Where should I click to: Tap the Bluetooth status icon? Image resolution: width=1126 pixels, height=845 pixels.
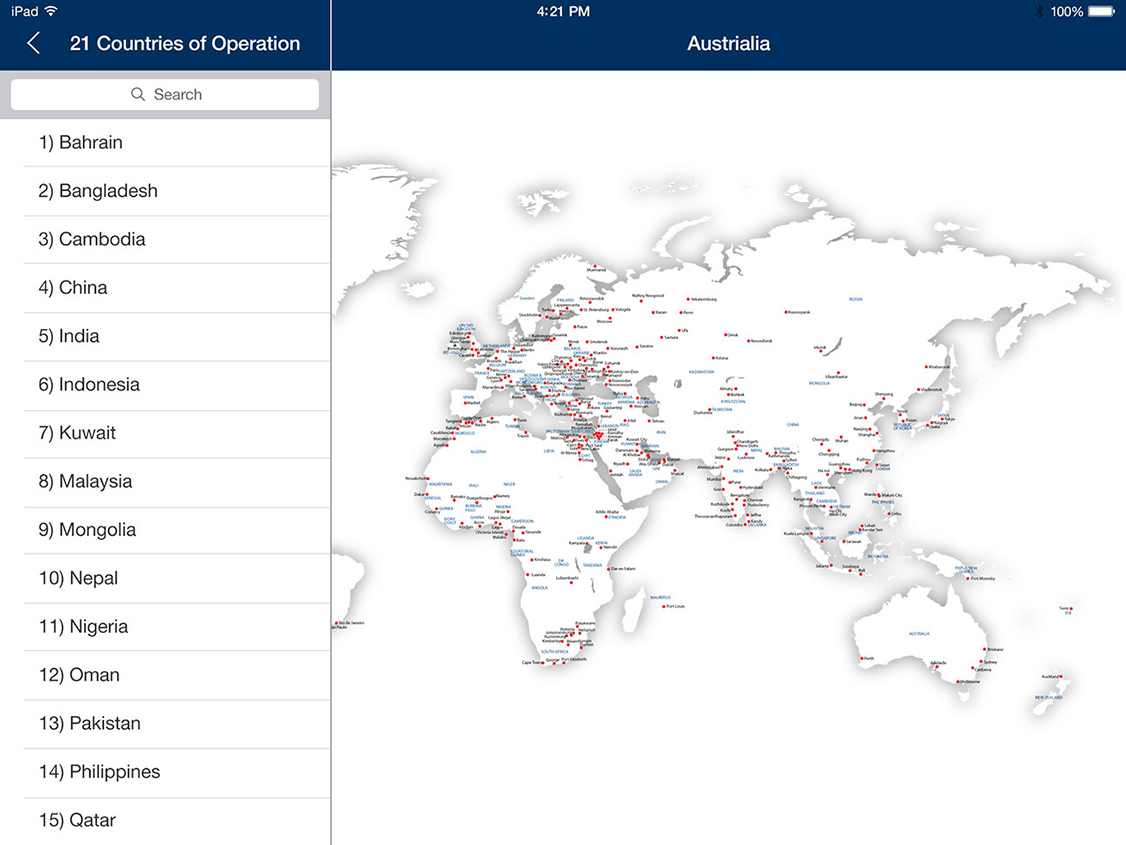click(x=1039, y=12)
